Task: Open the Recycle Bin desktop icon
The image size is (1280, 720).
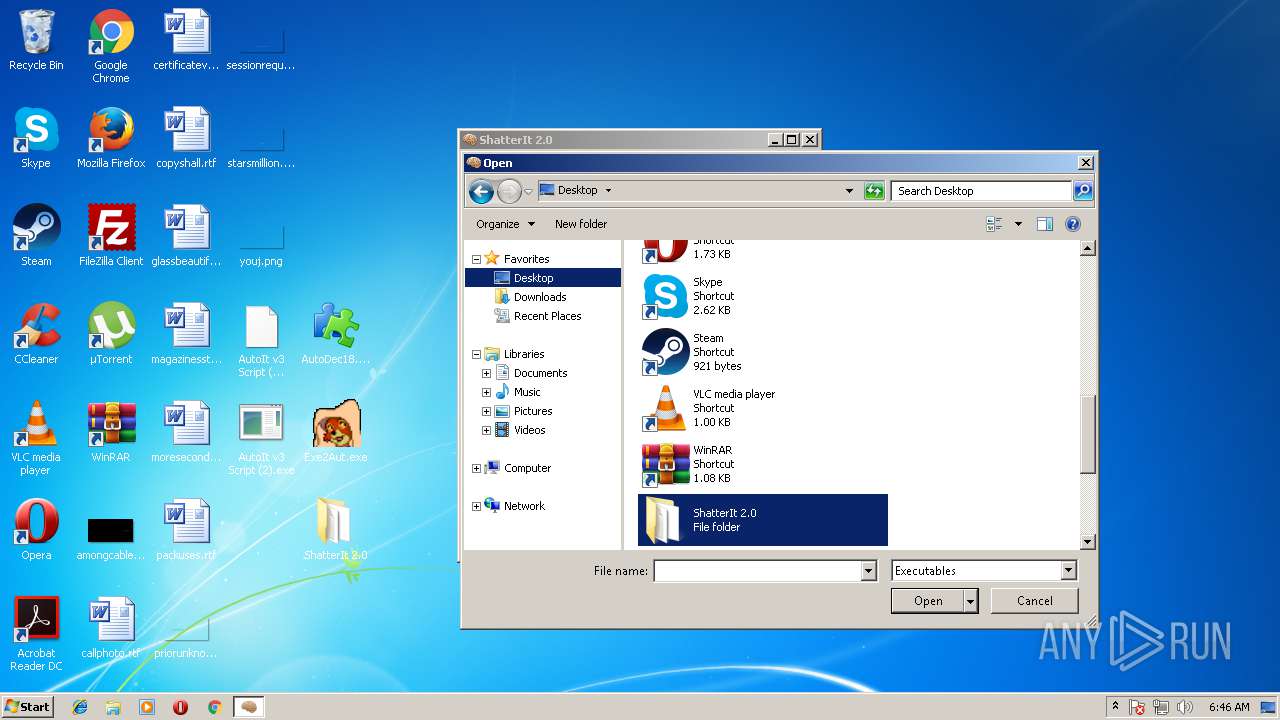Action: point(36,40)
